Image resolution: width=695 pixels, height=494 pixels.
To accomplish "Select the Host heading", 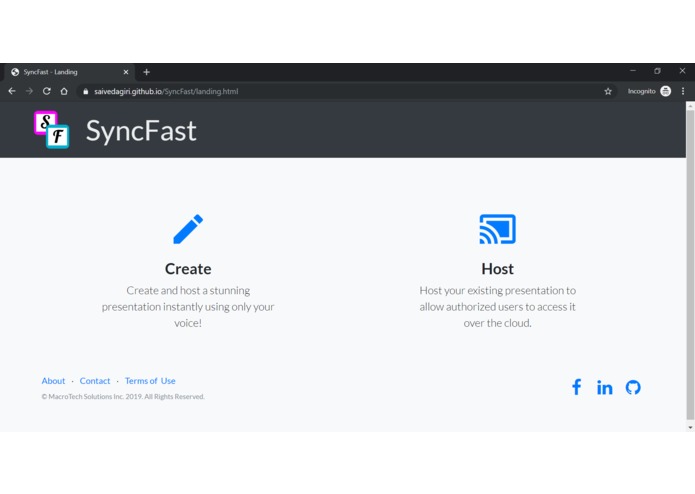I will [497, 268].
